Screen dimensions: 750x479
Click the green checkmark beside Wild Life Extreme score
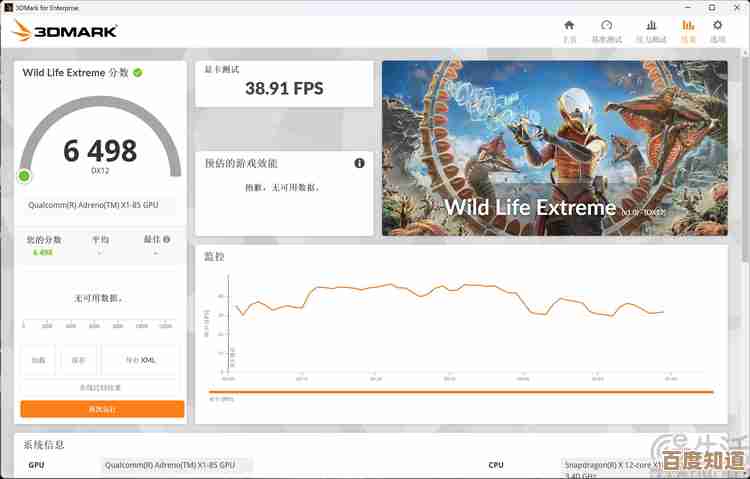[138, 73]
